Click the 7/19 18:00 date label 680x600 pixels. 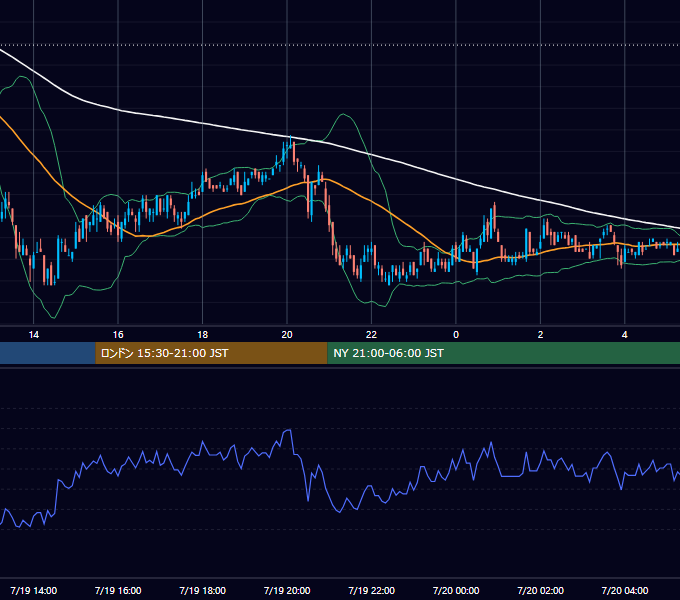tap(203, 590)
